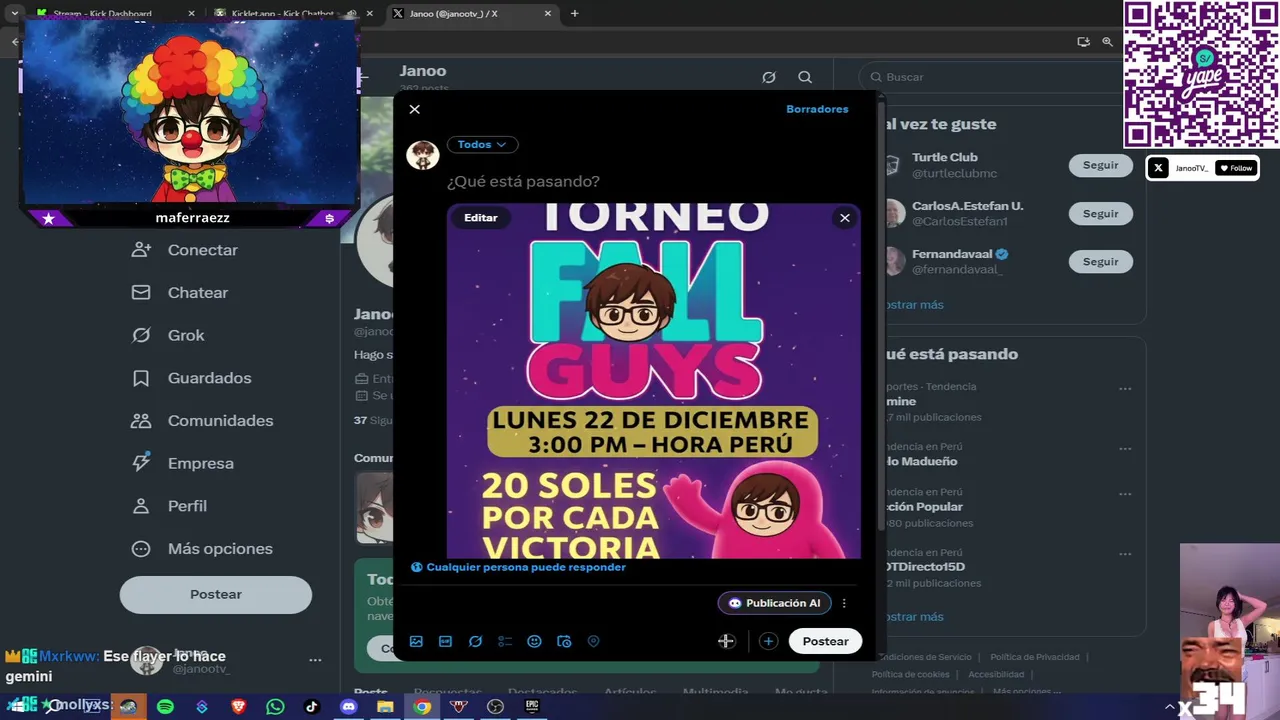The height and width of the screenshot is (720, 1280).
Task: Open WhatsApp from the taskbar
Action: [275, 707]
